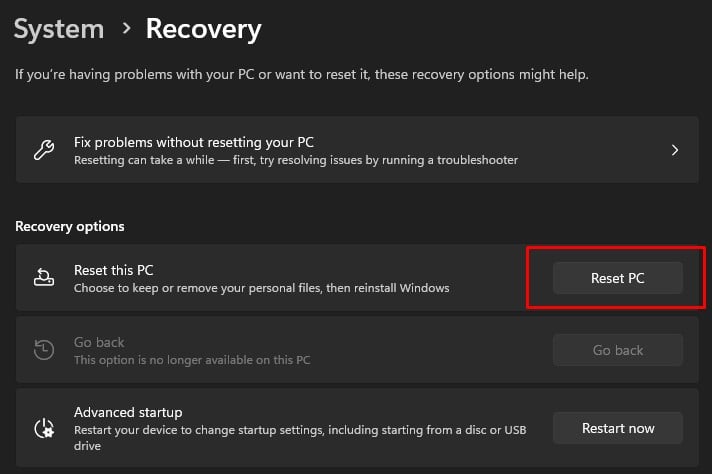The image size is (712, 474).
Task: Expand the Fix problems chevron arrow
Action: point(675,150)
